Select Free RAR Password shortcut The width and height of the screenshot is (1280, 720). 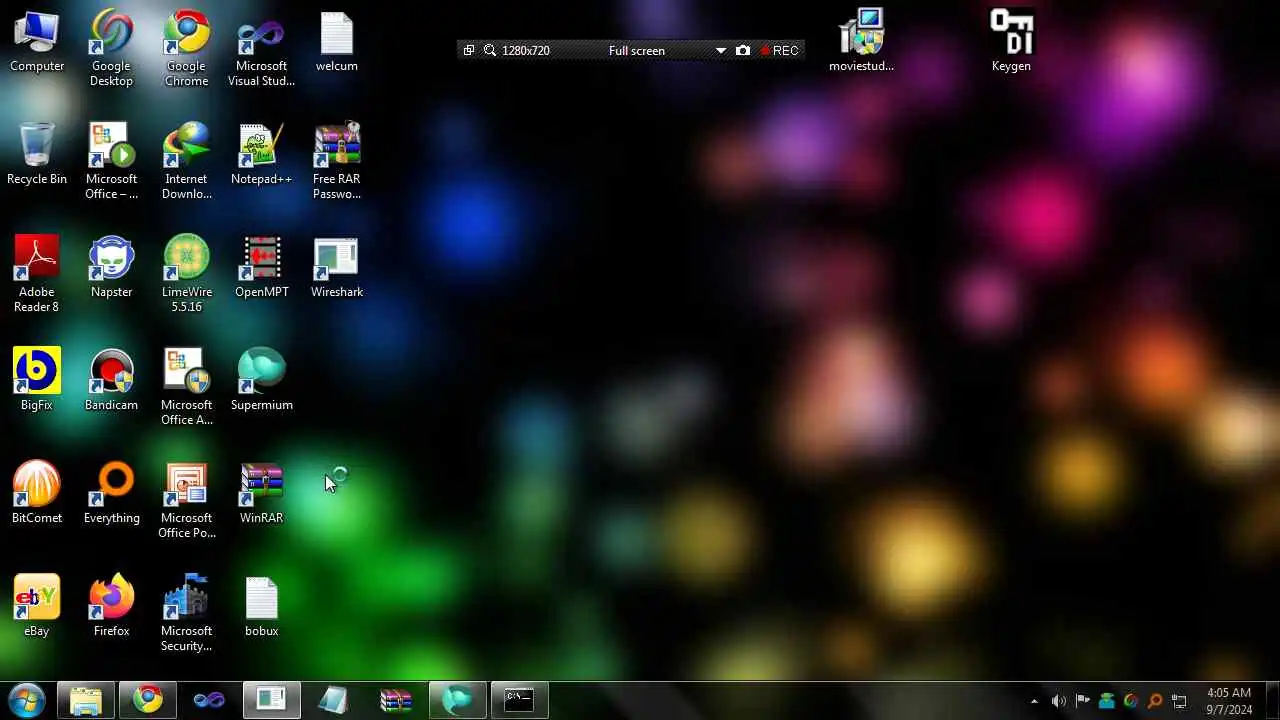[337, 162]
